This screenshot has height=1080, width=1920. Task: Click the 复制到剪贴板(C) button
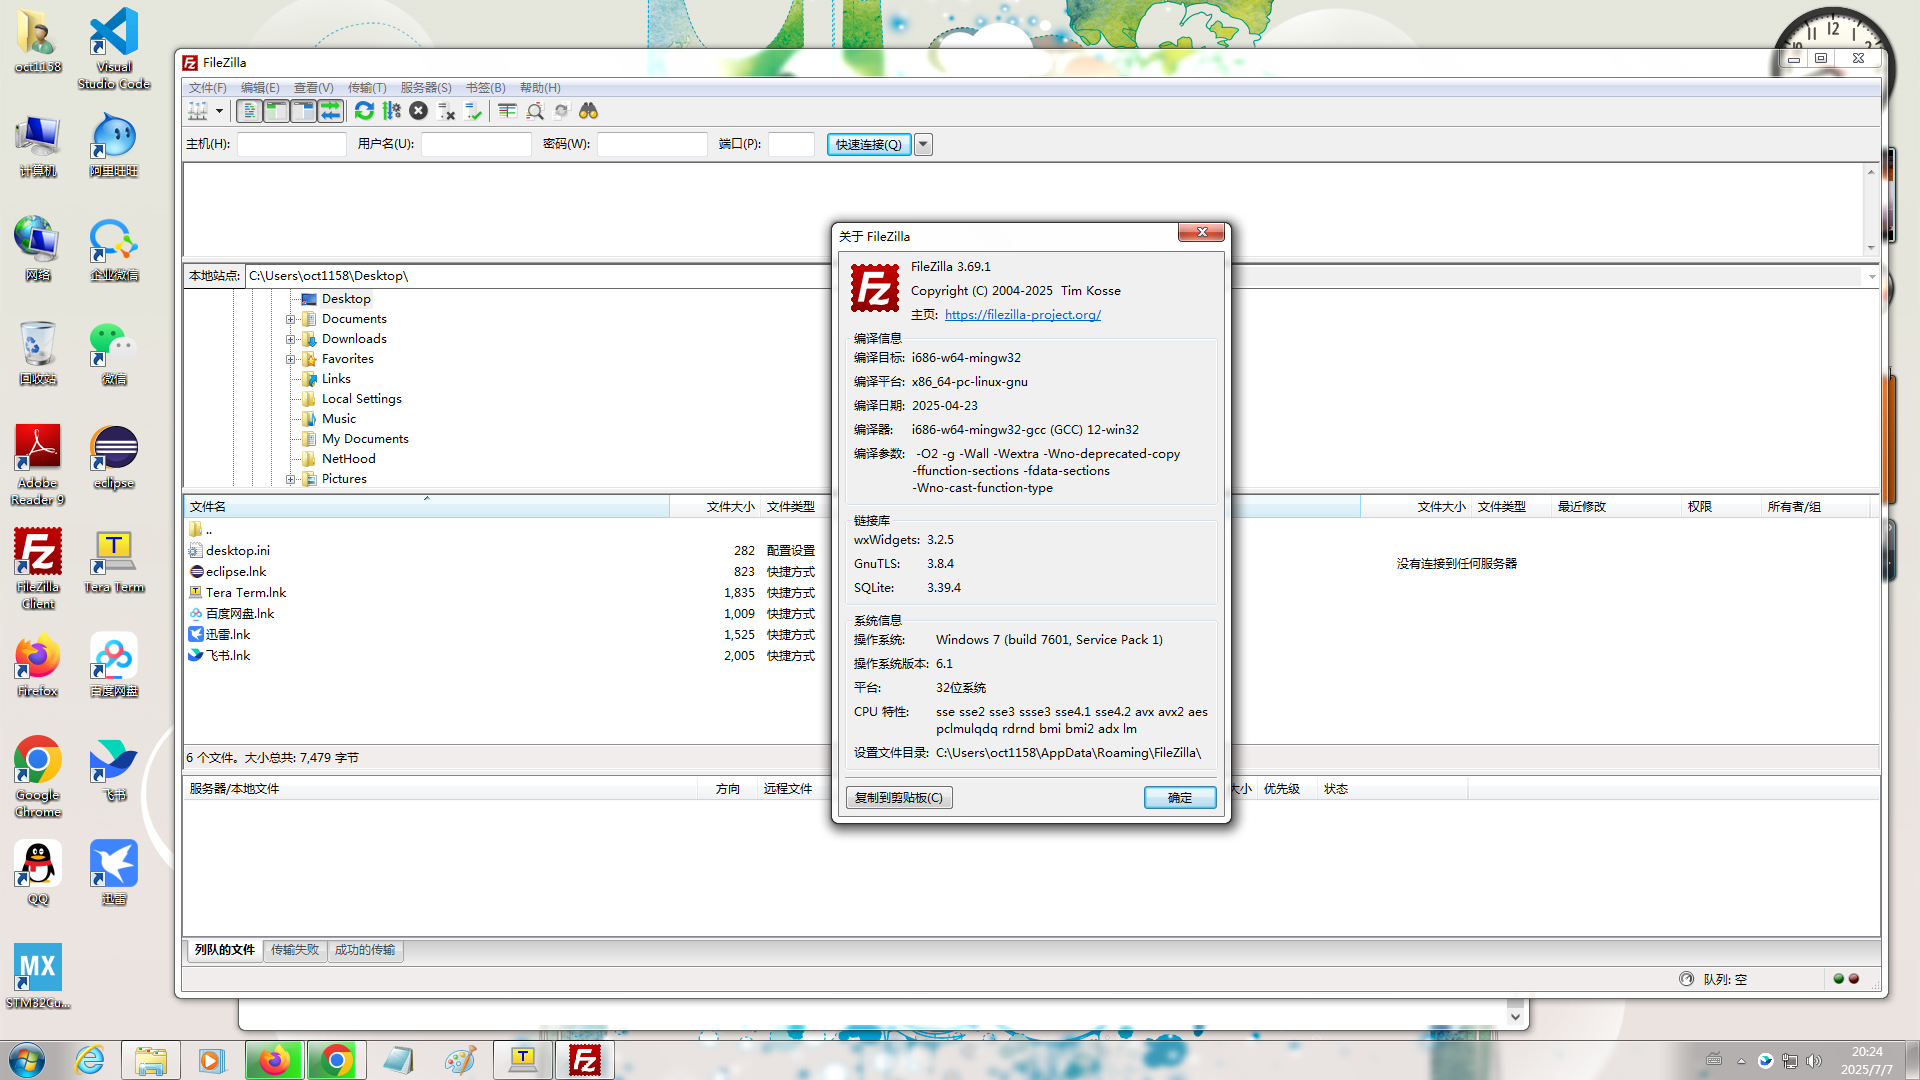click(899, 797)
